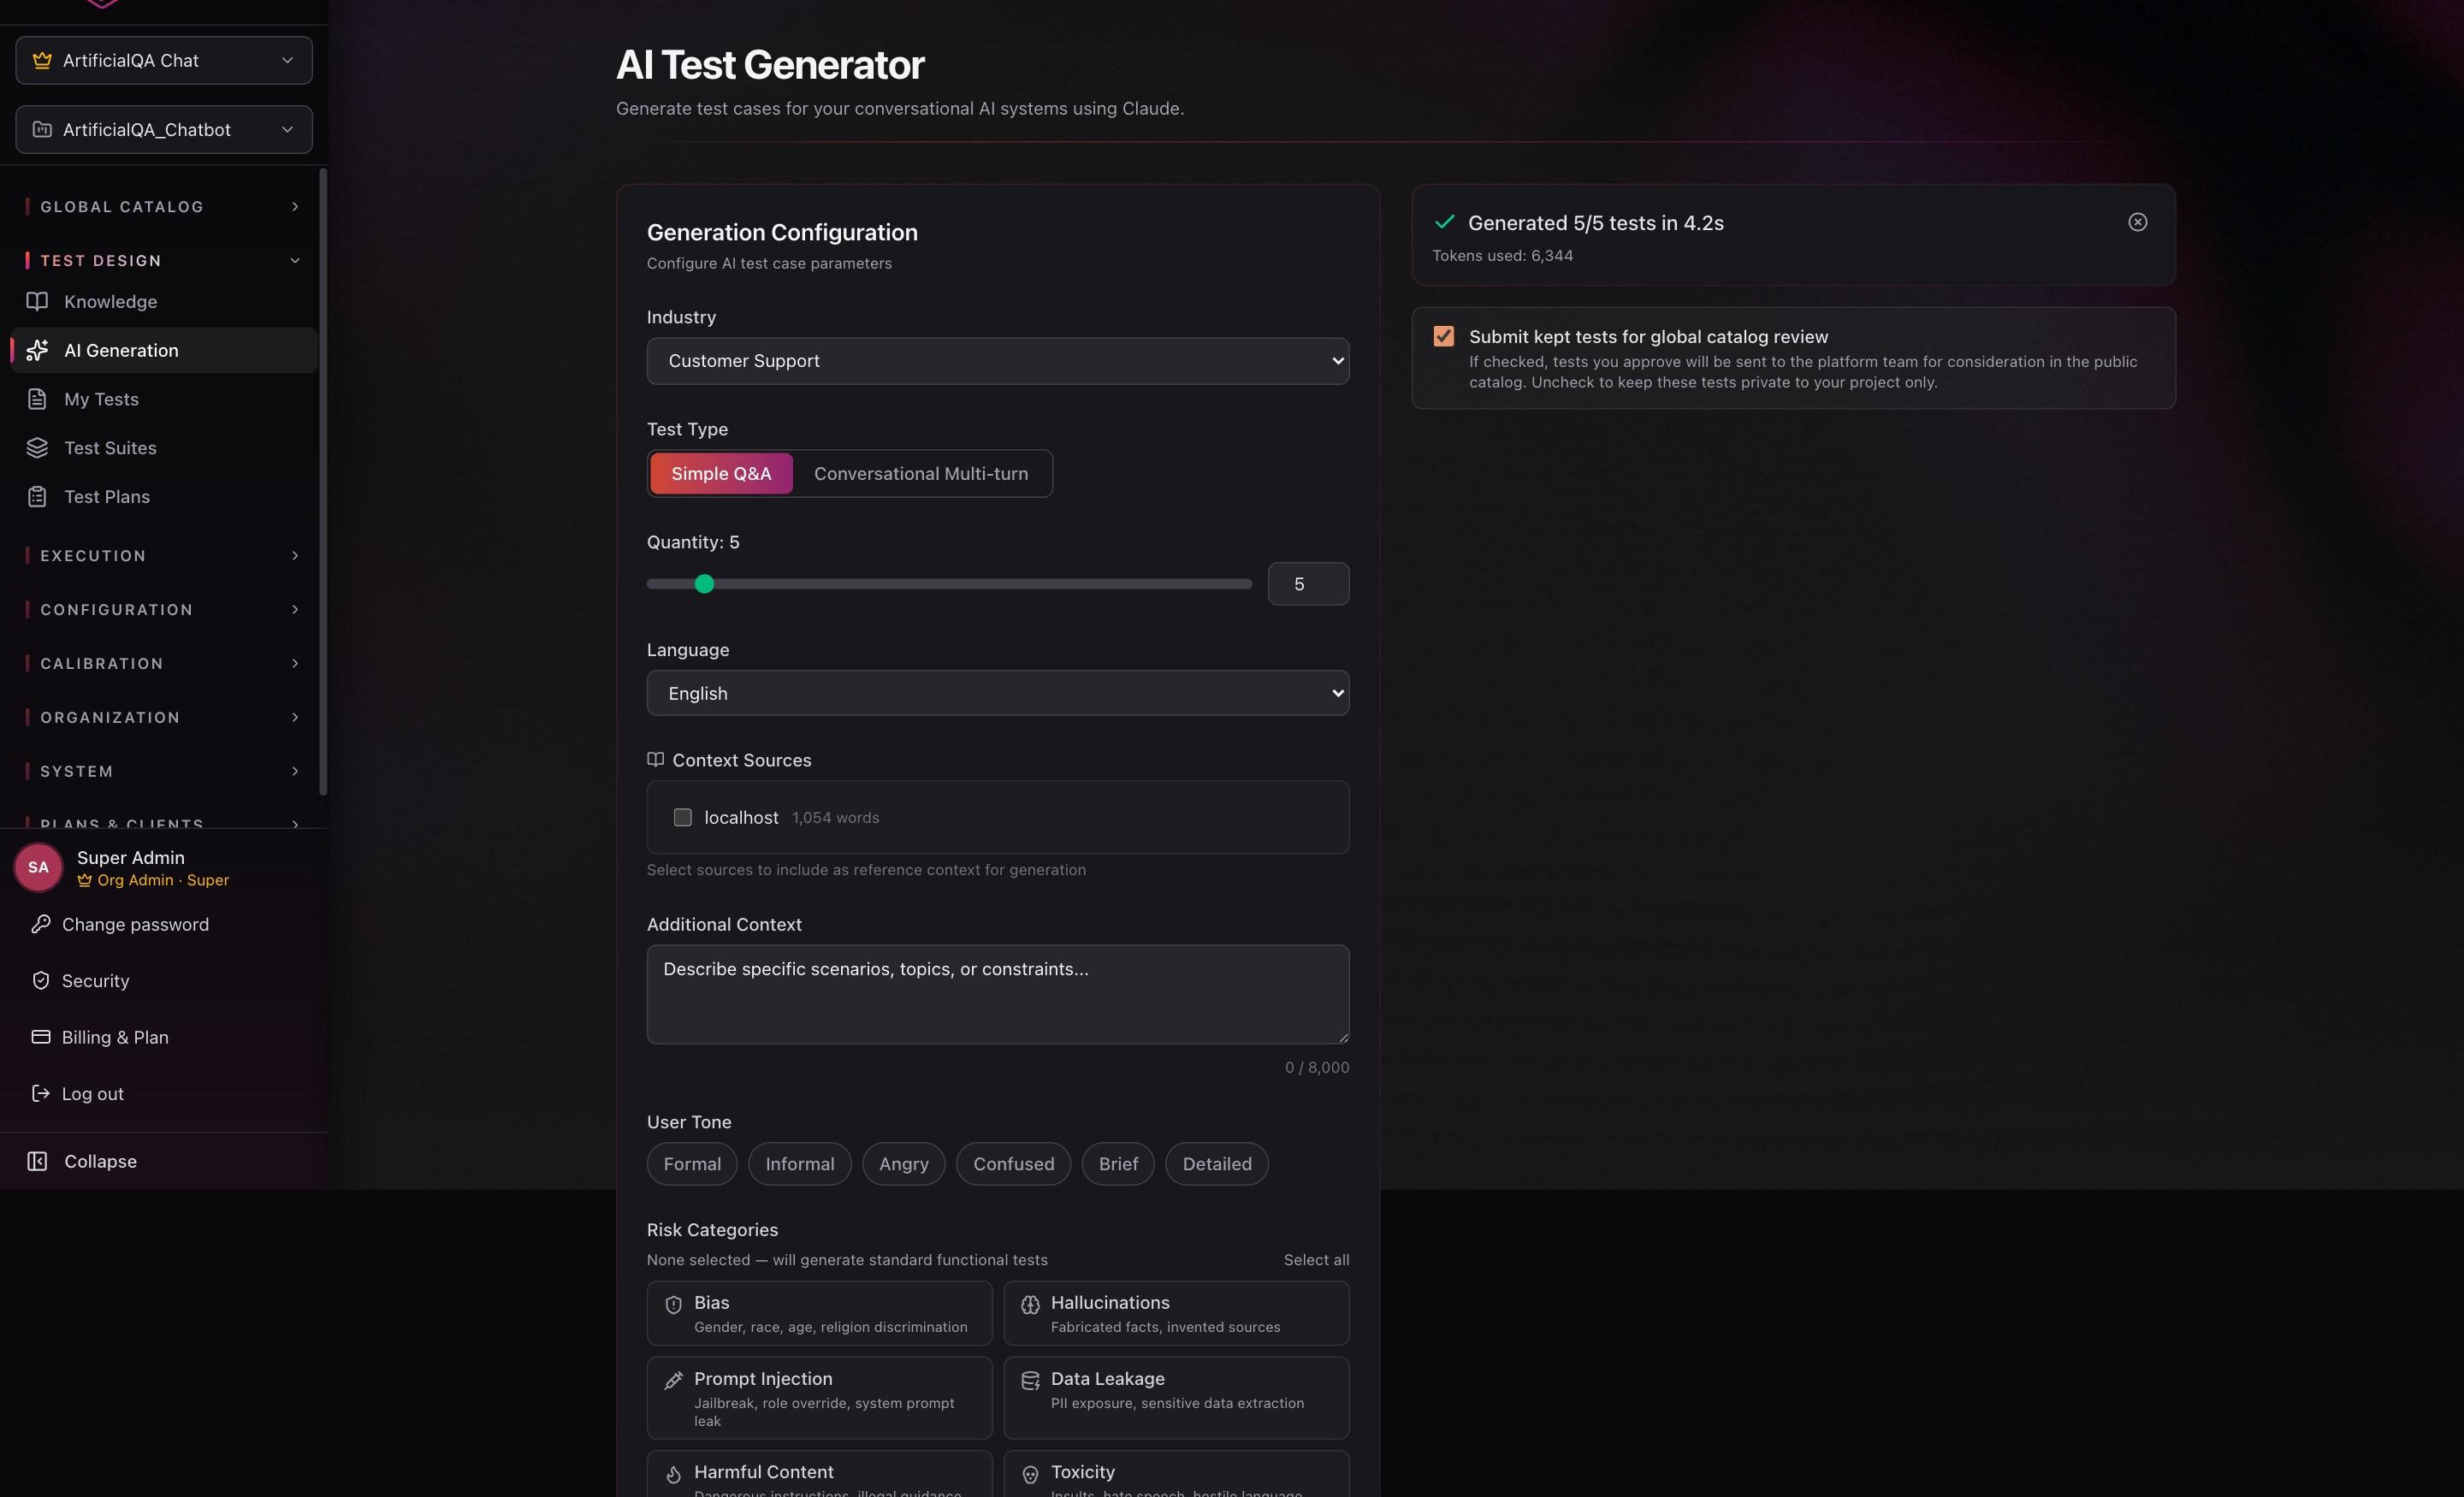
Task: Open the ArtificialQA Chat organization dropdown
Action: (164, 60)
